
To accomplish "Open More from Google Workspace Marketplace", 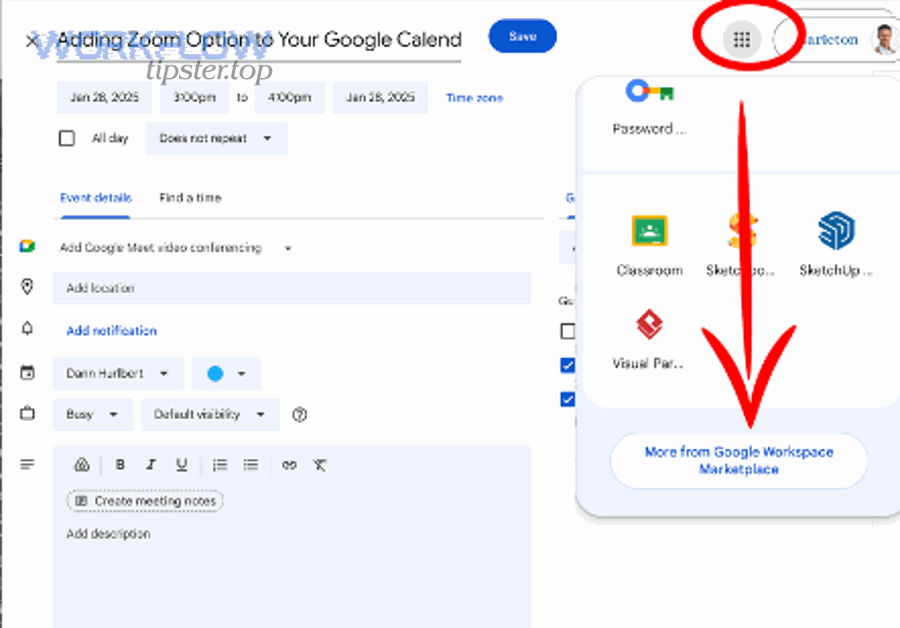I will [739, 460].
